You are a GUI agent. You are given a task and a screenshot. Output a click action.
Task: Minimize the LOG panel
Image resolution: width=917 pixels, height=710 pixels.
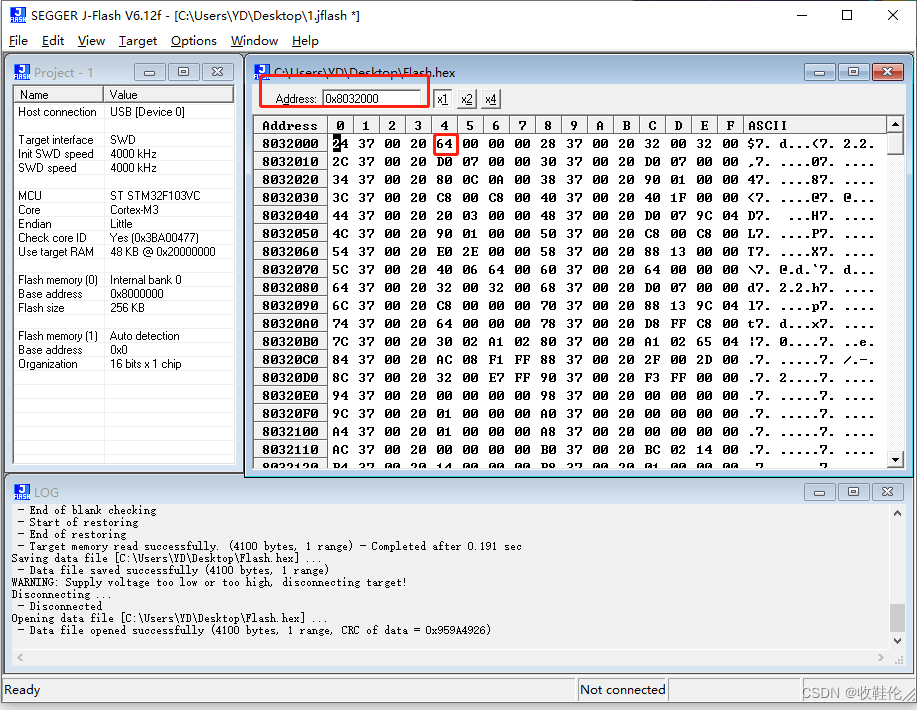[x=822, y=491]
